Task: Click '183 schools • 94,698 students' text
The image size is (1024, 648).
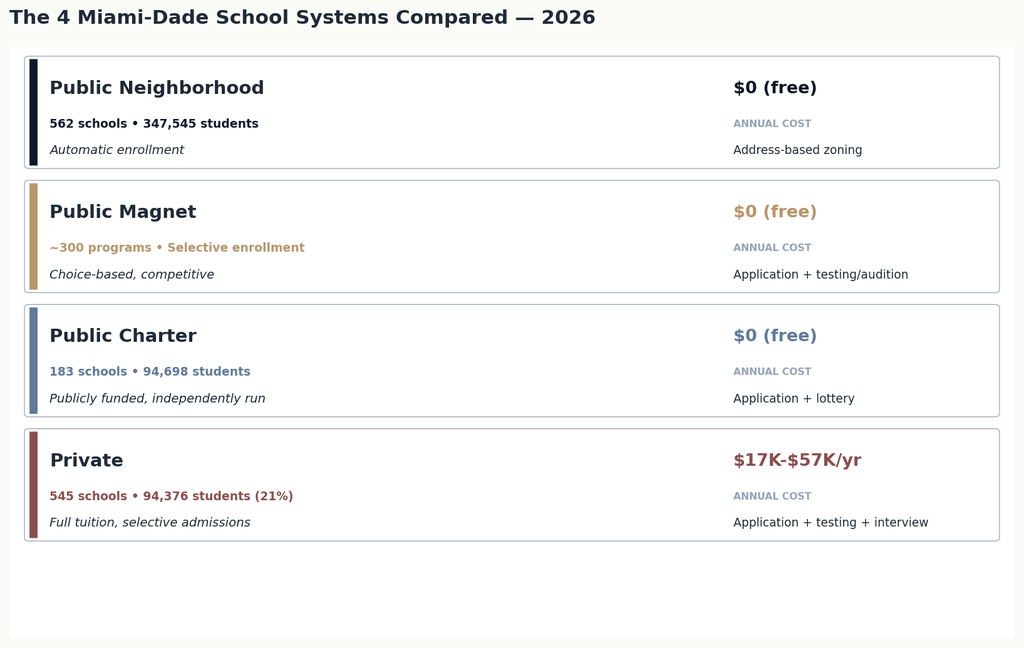Action: coord(150,372)
